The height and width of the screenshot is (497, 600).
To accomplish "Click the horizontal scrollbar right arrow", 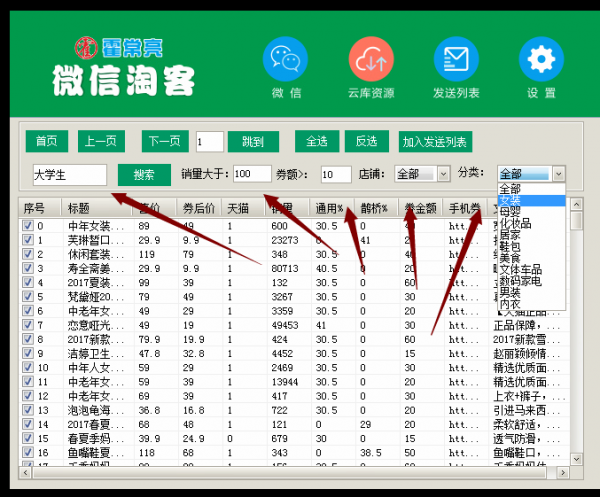I will coord(563,473).
